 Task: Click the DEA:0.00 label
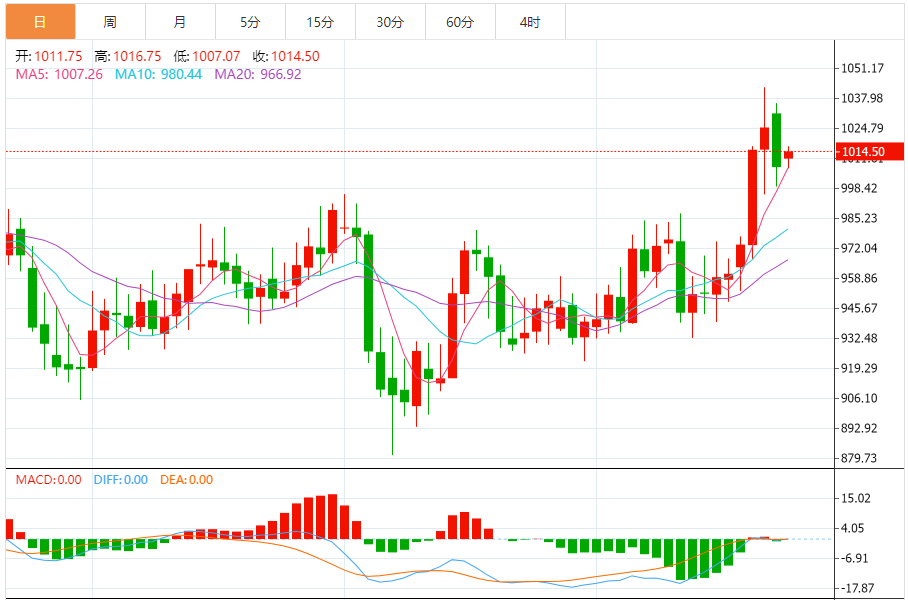point(186,480)
